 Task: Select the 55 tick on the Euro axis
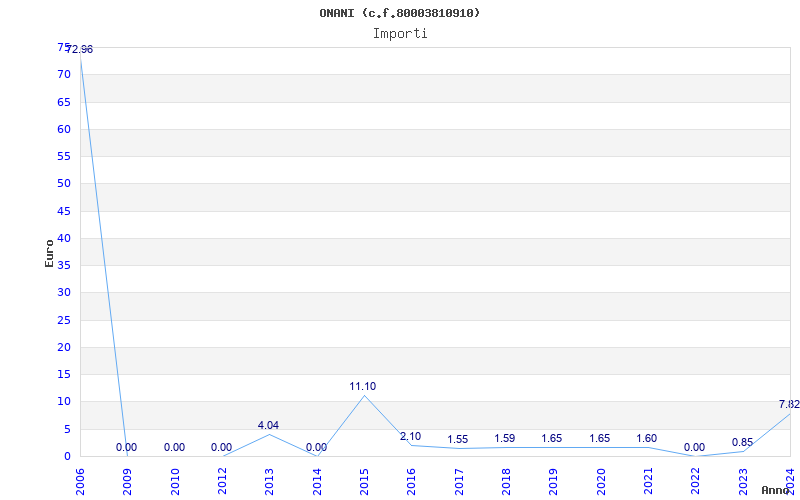[x=64, y=156]
